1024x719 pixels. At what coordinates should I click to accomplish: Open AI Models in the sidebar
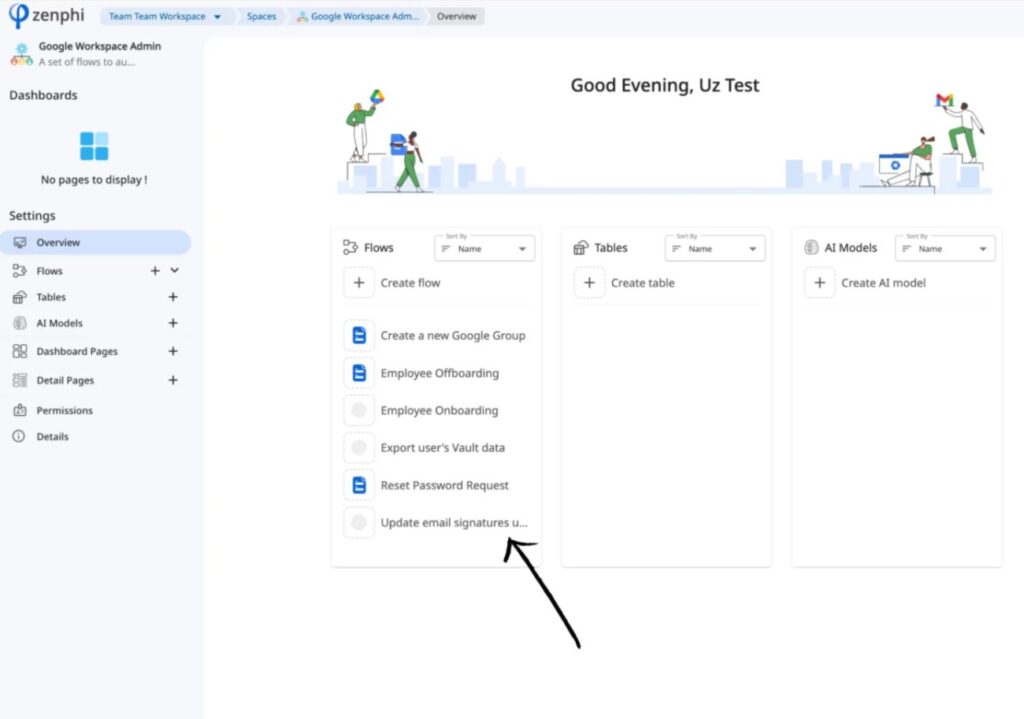point(59,323)
